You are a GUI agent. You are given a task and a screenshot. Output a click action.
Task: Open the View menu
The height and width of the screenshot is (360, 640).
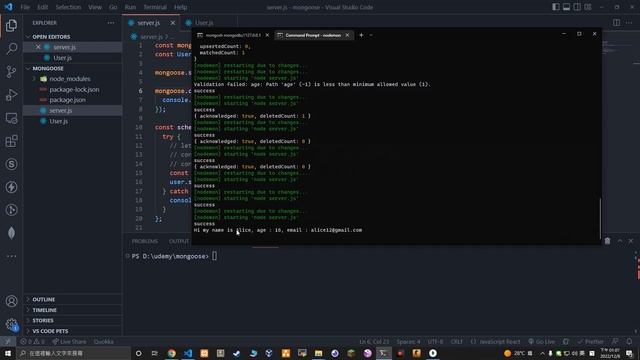(x=95, y=7)
